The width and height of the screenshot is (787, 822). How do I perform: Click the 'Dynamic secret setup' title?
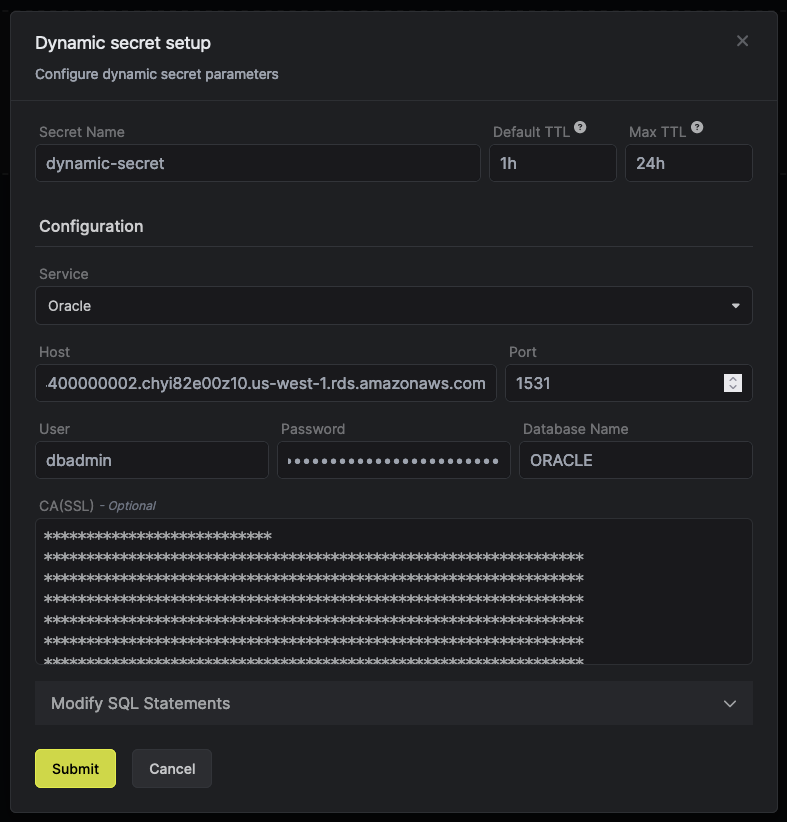123,43
